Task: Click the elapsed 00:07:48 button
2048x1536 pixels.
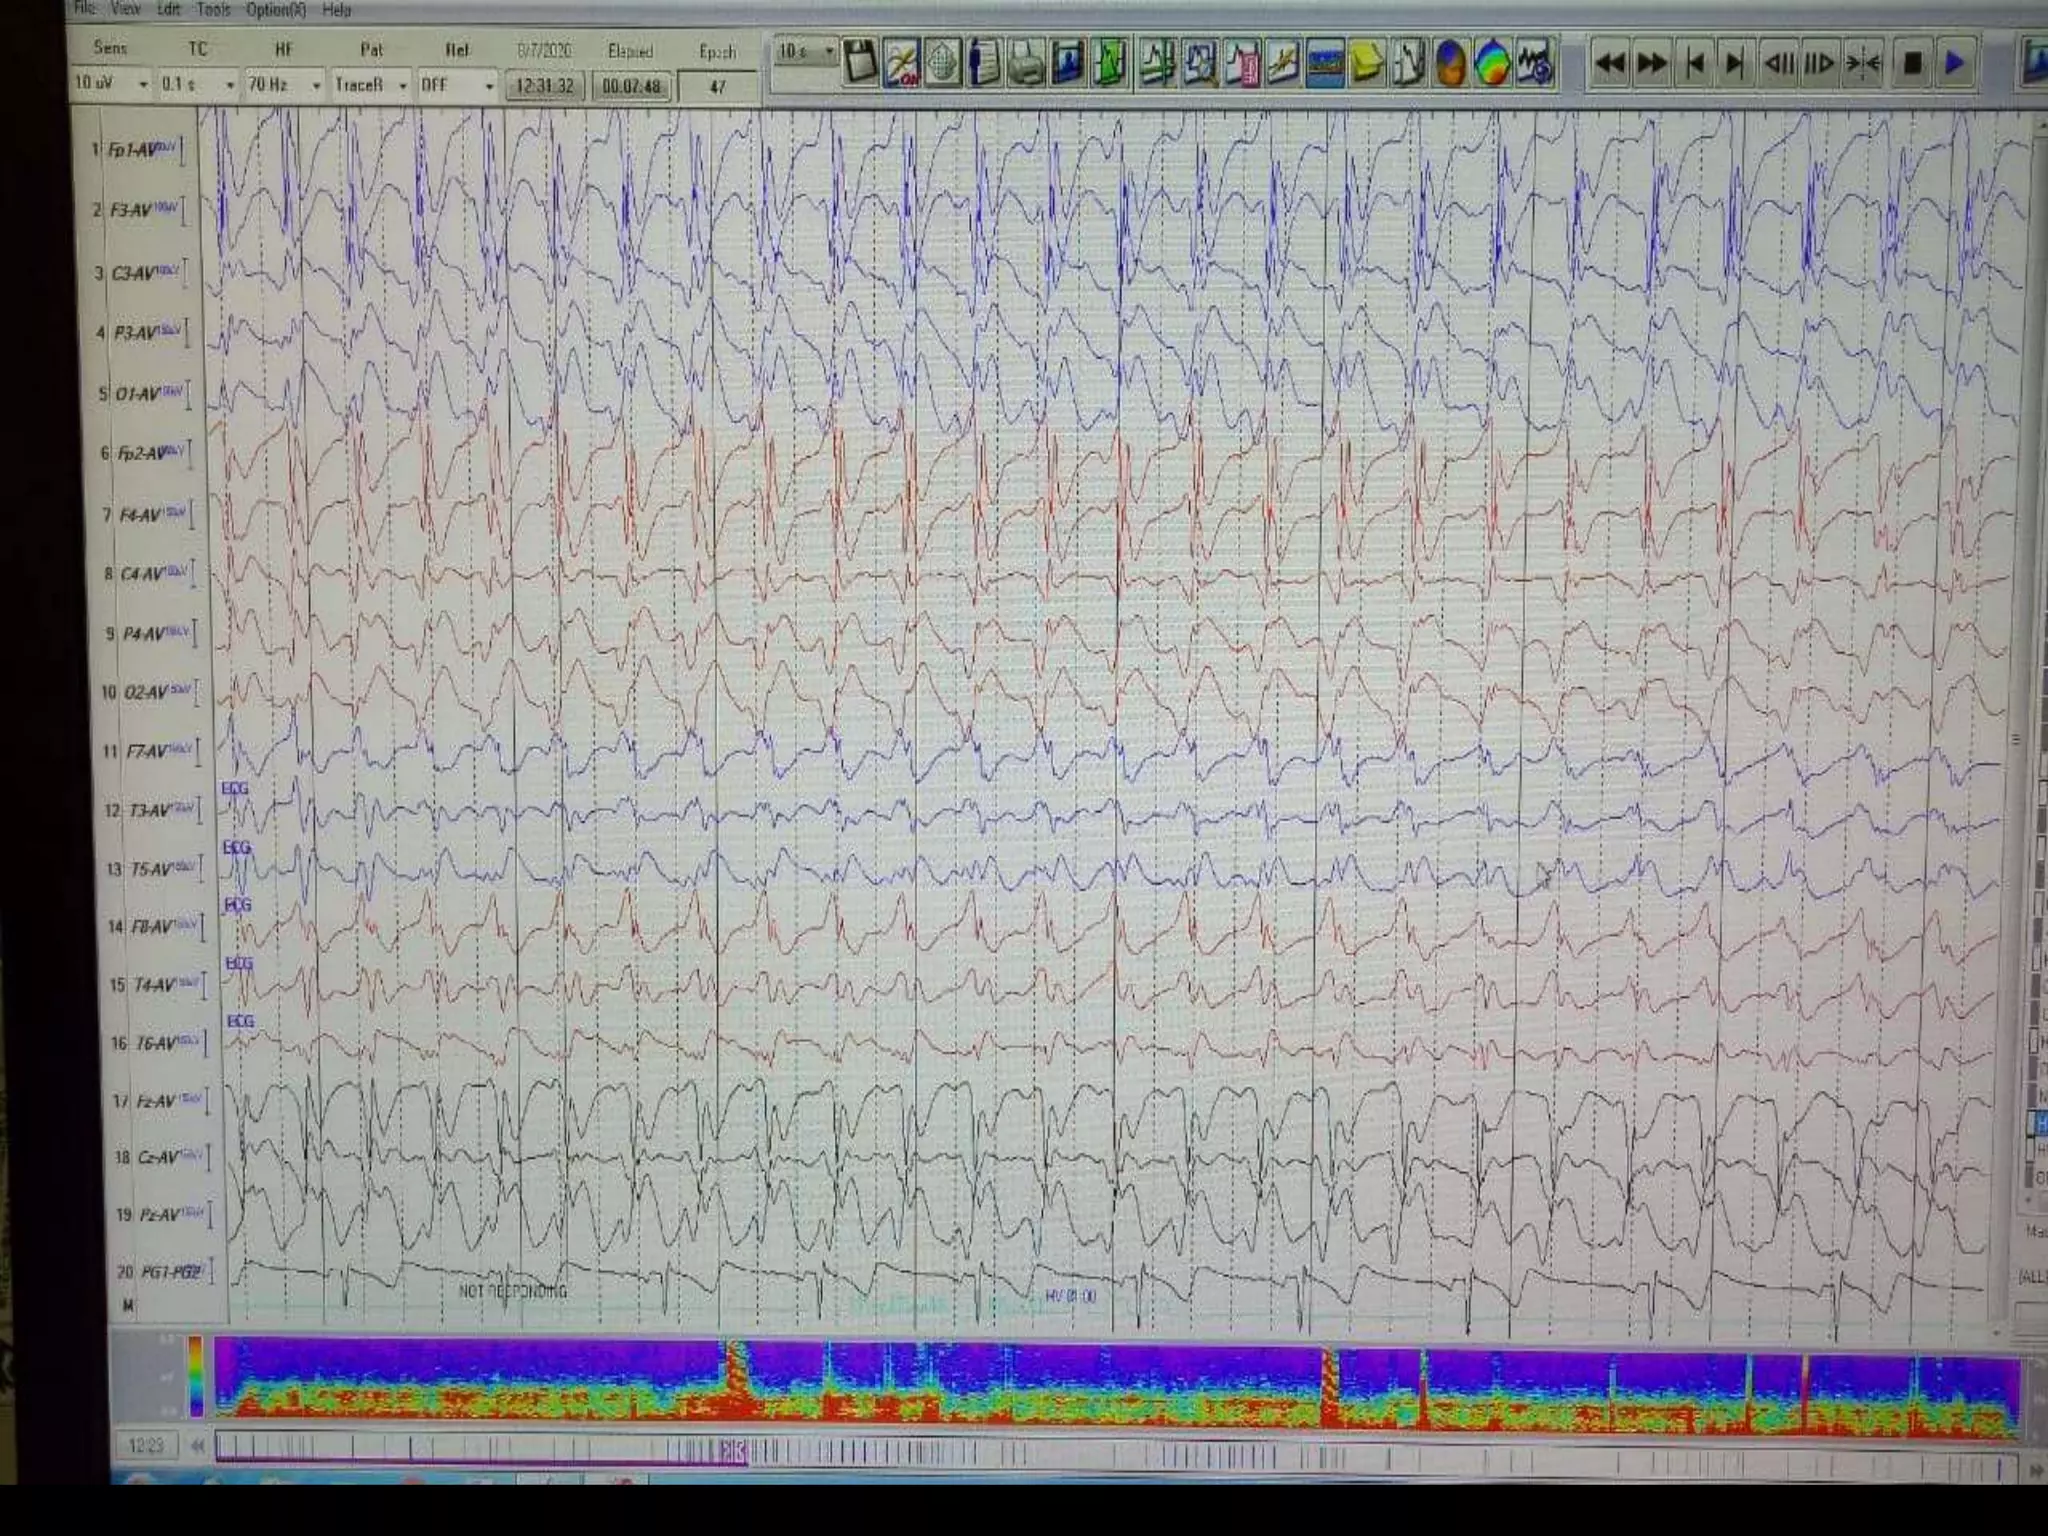Action: (631, 87)
